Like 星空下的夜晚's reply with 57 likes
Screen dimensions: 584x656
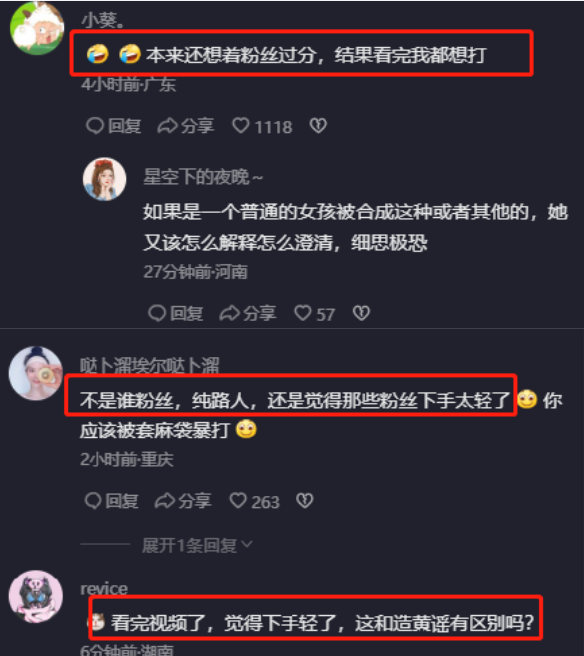[x=315, y=313]
